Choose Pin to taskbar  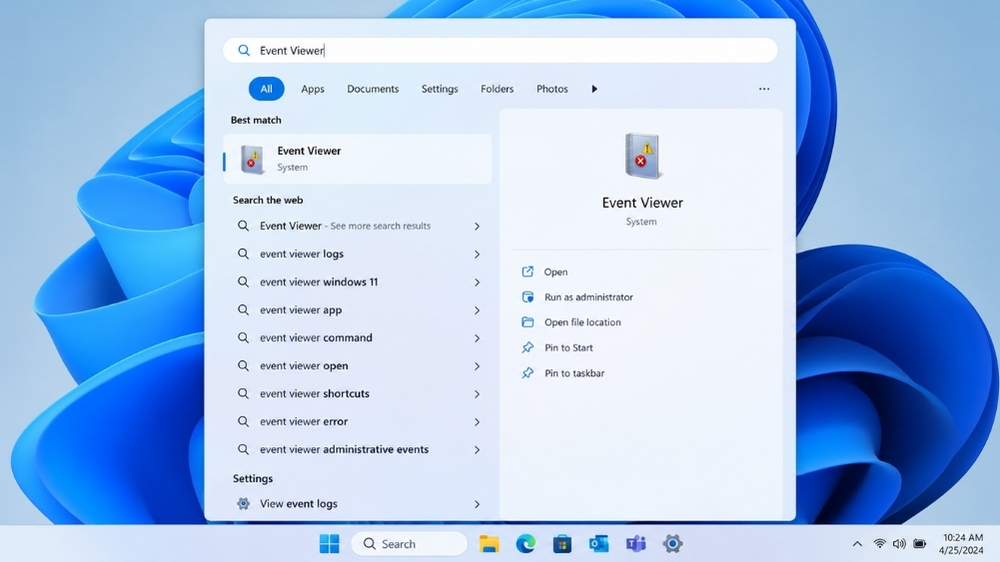point(574,373)
